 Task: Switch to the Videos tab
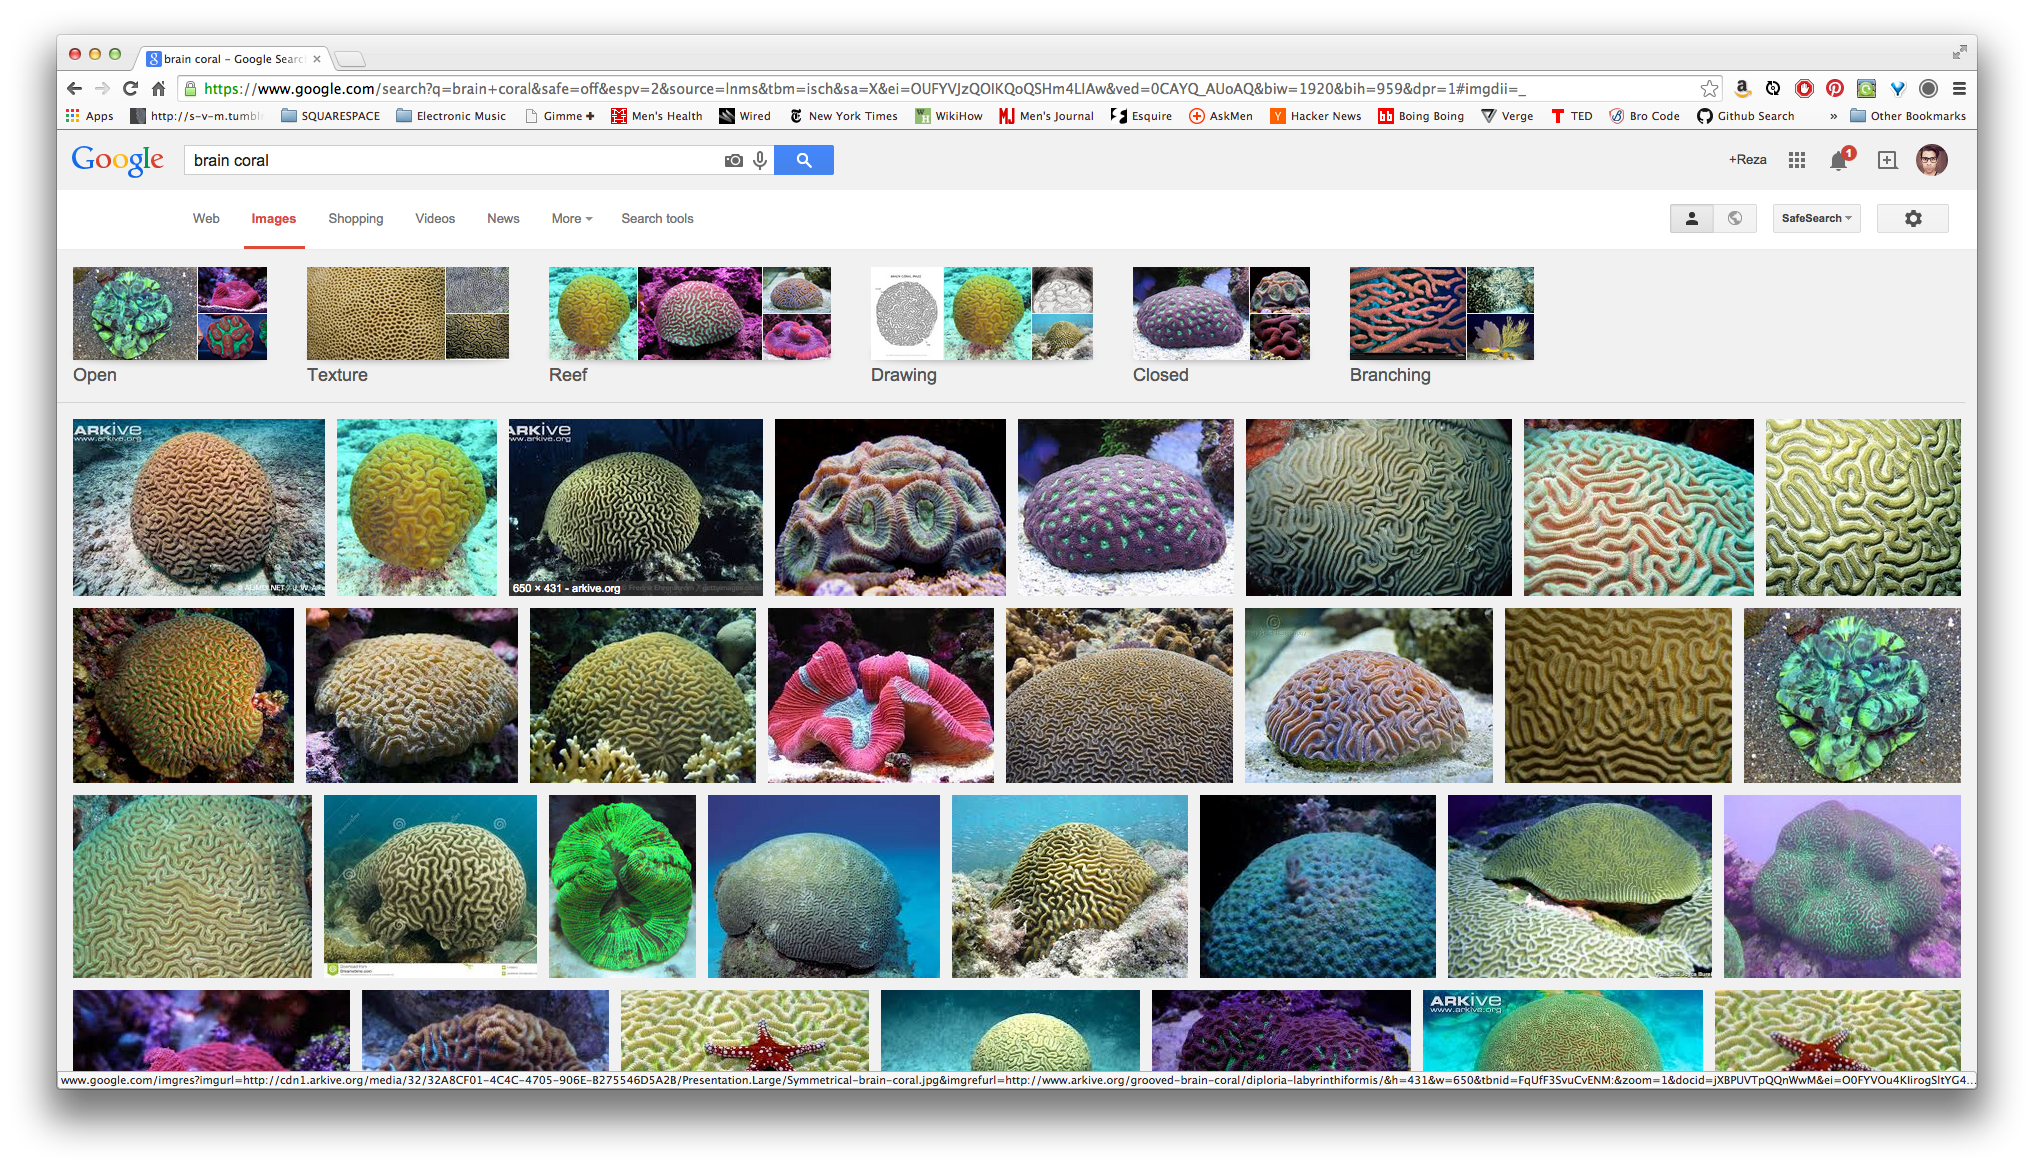[435, 218]
